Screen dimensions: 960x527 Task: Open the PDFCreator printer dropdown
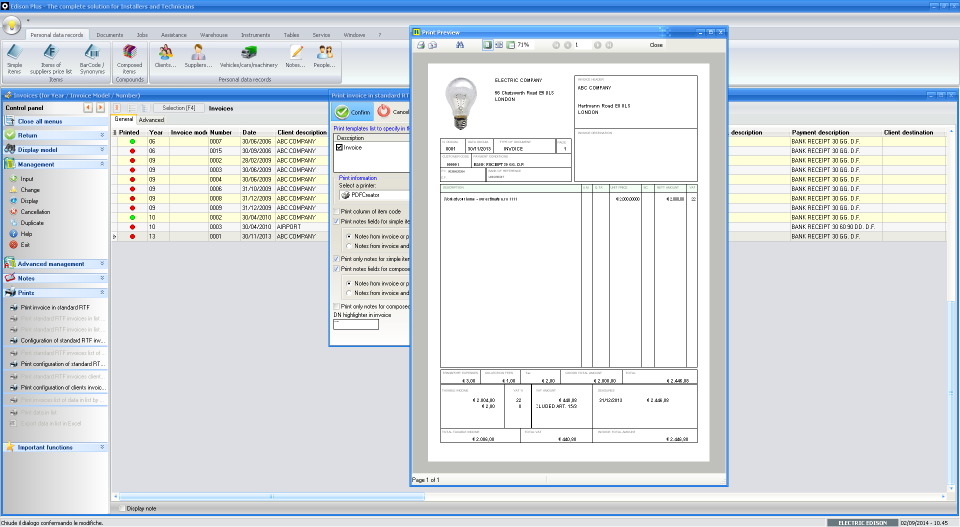[374, 195]
